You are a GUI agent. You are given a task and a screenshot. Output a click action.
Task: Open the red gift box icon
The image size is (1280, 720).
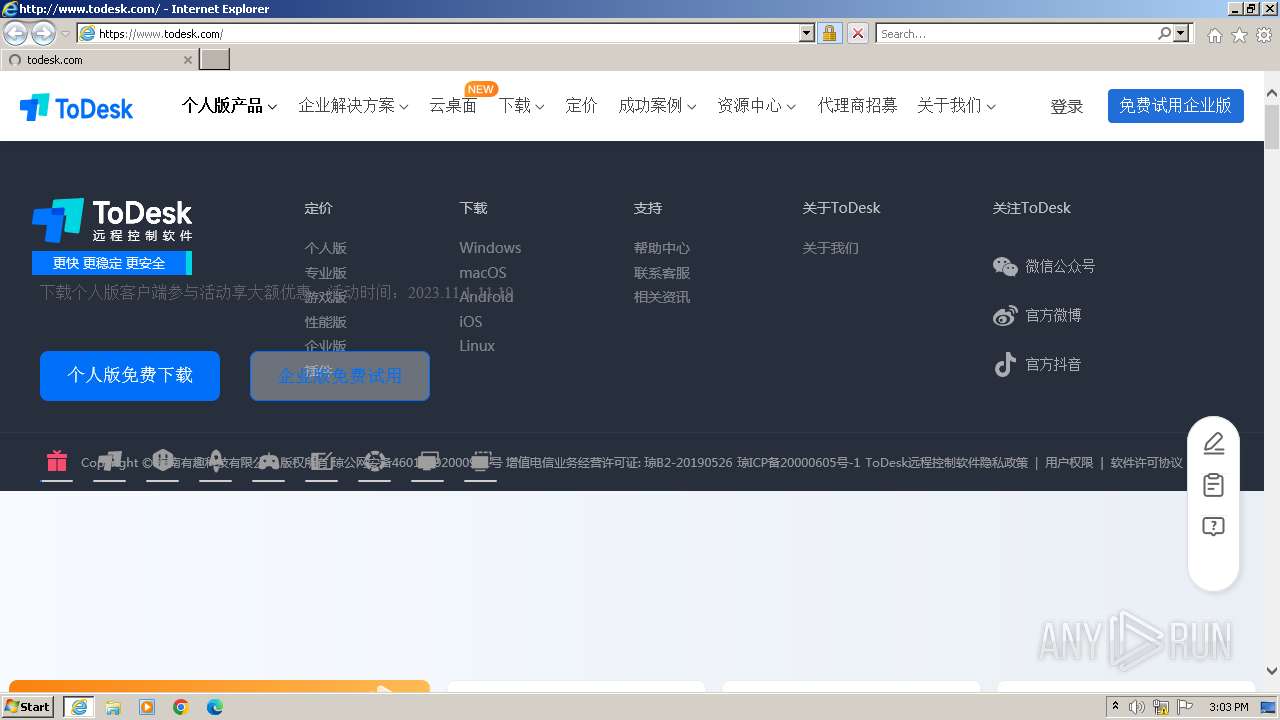pos(57,461)
